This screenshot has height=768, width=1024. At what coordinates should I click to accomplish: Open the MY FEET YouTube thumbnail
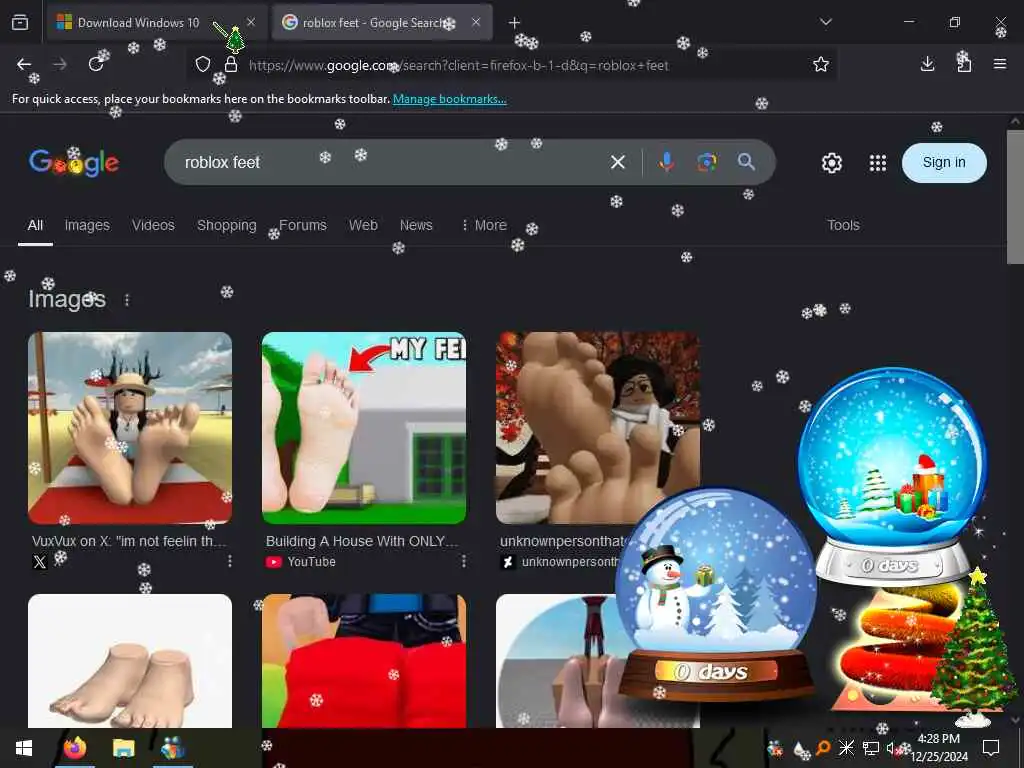coord(364,428)
